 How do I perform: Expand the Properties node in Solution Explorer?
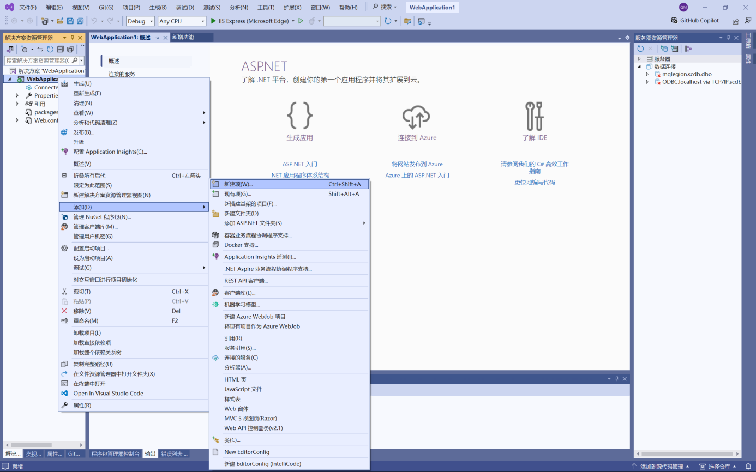pos(17,96)
